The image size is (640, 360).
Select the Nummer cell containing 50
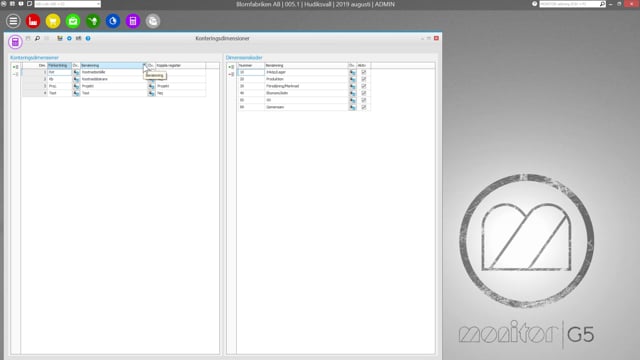pyautogui.click(x=251, y=100)
